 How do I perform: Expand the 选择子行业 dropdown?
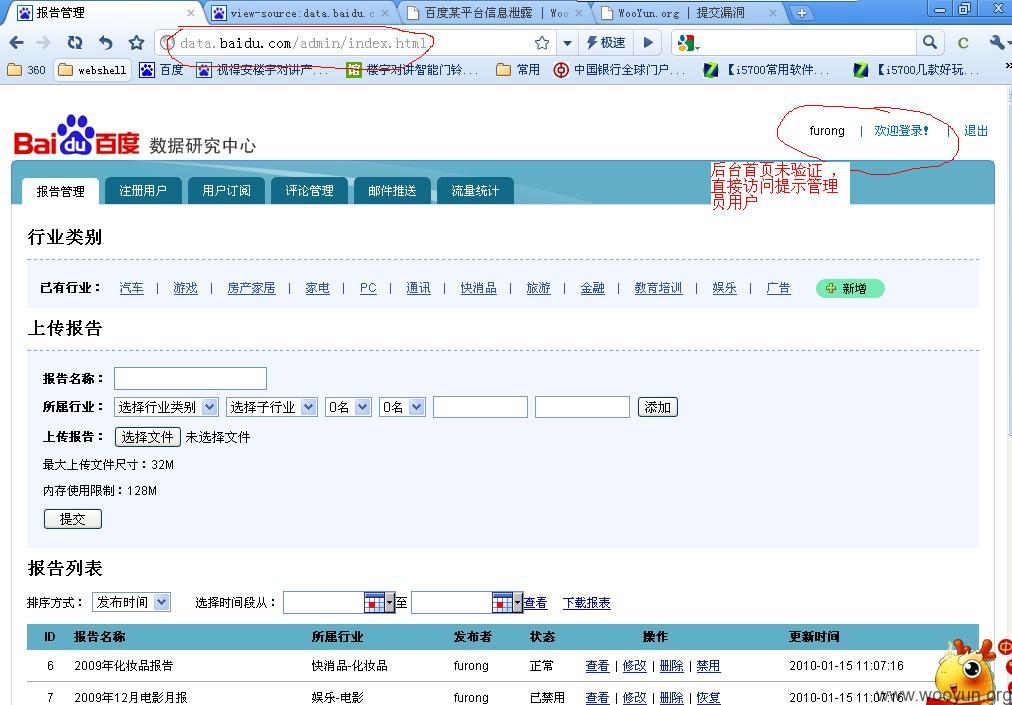[272, 407]
